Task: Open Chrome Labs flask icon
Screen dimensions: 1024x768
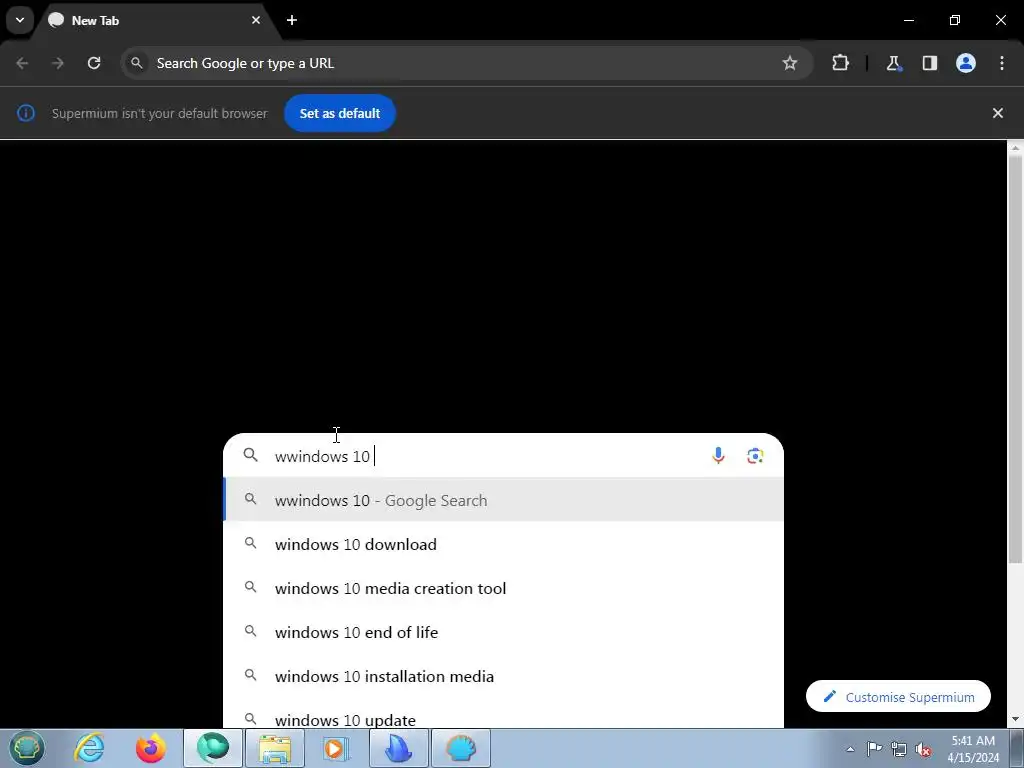Action: click(x=893, y=63)
